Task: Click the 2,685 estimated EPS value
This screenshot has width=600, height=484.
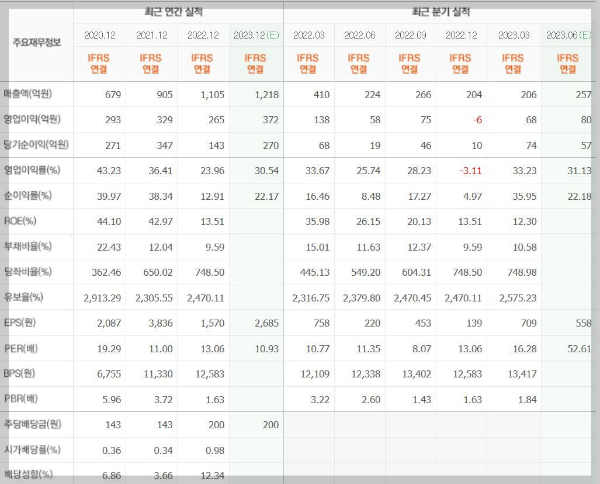Action: [x=267, y=323]
